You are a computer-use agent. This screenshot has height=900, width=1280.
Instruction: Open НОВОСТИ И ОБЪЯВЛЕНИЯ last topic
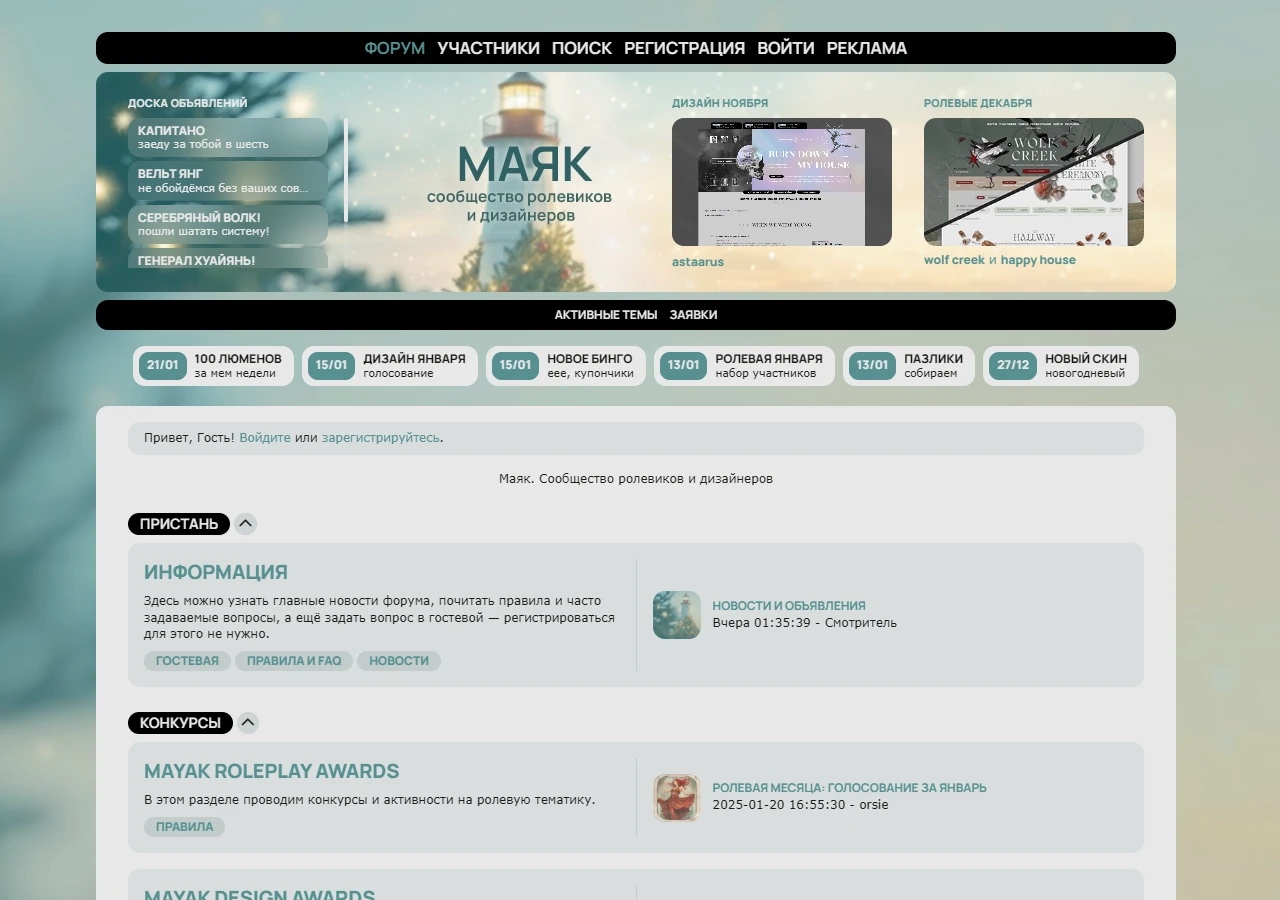point(789,606)
